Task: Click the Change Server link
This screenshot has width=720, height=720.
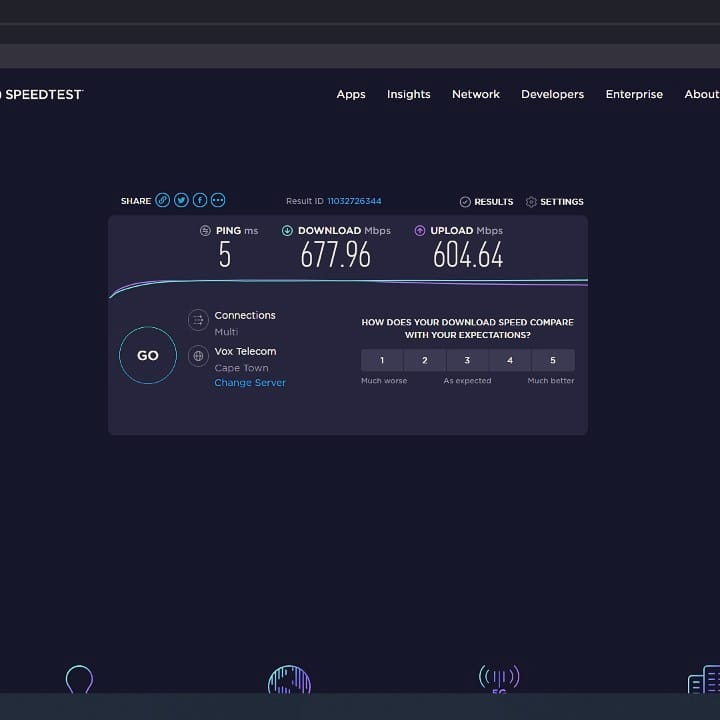Action: [x=250, y=383]
